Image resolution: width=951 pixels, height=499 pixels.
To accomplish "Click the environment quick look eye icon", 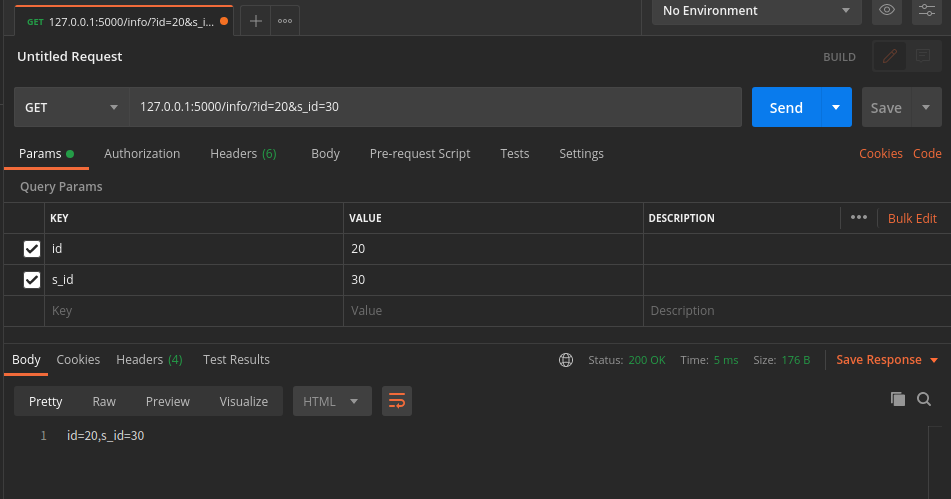I will coord(886,11).
